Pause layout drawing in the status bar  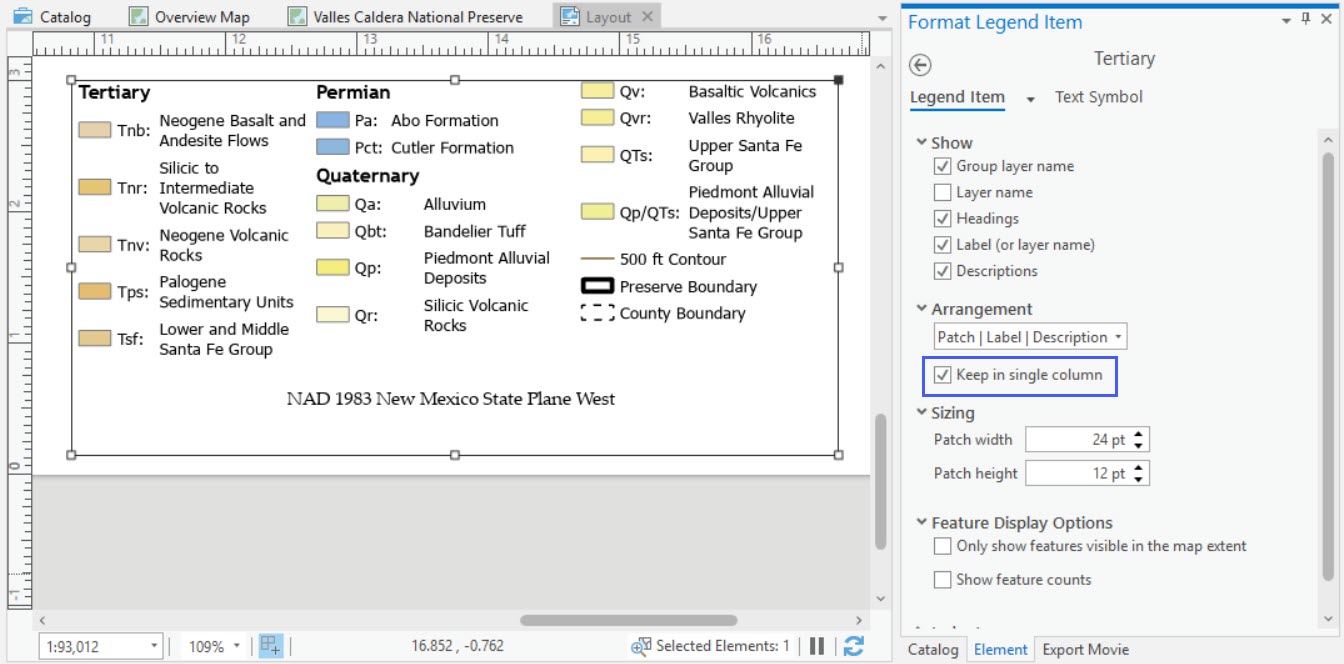pos(817,646)
